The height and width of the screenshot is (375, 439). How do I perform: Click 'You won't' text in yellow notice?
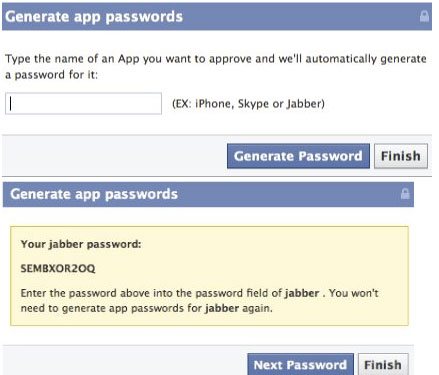[354, 293]
